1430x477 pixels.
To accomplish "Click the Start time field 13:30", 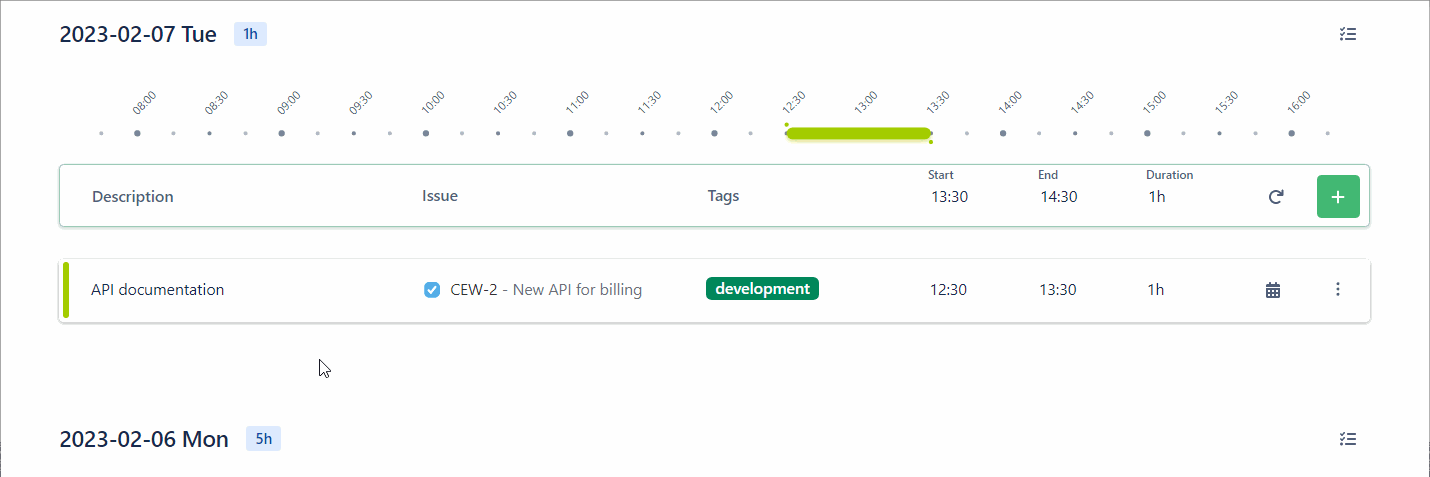I will tap(950, 197).
